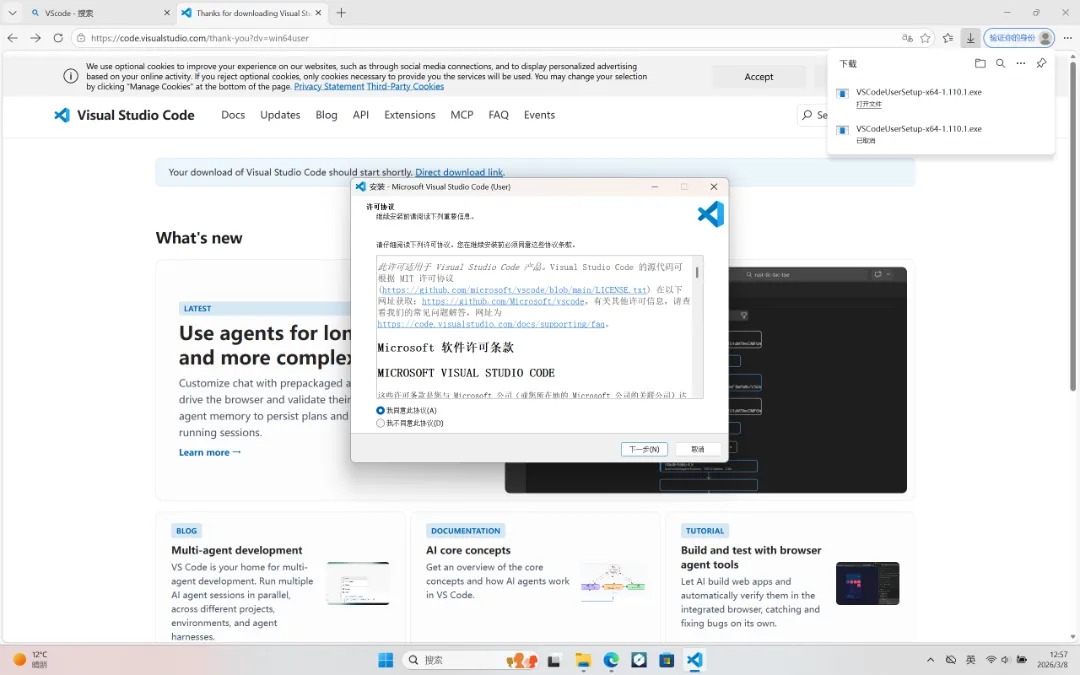Select the VS Code installer taskbar icon
1080x675 pixels.
click(x=694, y=660)
